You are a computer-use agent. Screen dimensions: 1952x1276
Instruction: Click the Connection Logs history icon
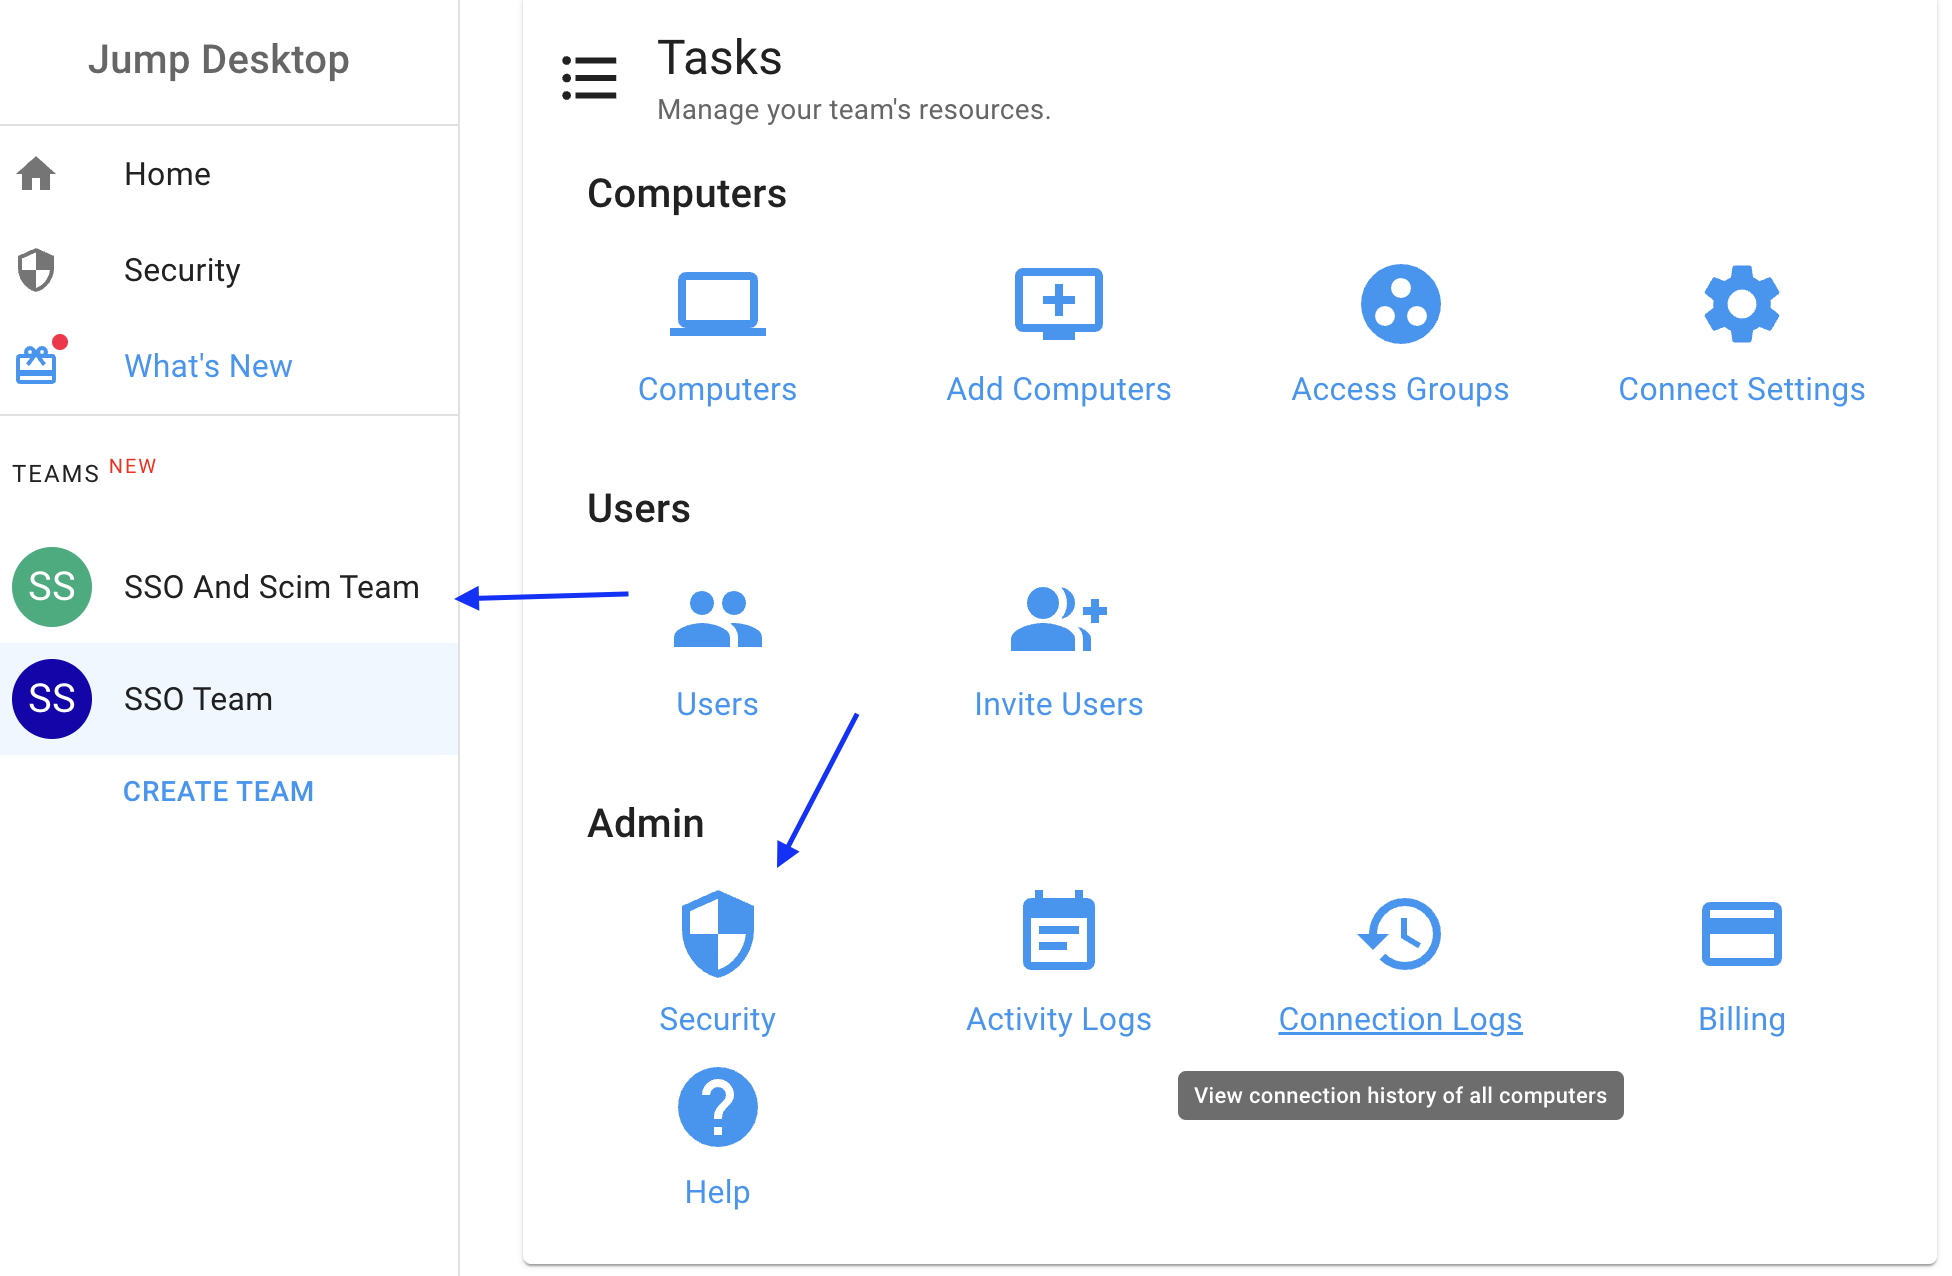click(1400, 934)
